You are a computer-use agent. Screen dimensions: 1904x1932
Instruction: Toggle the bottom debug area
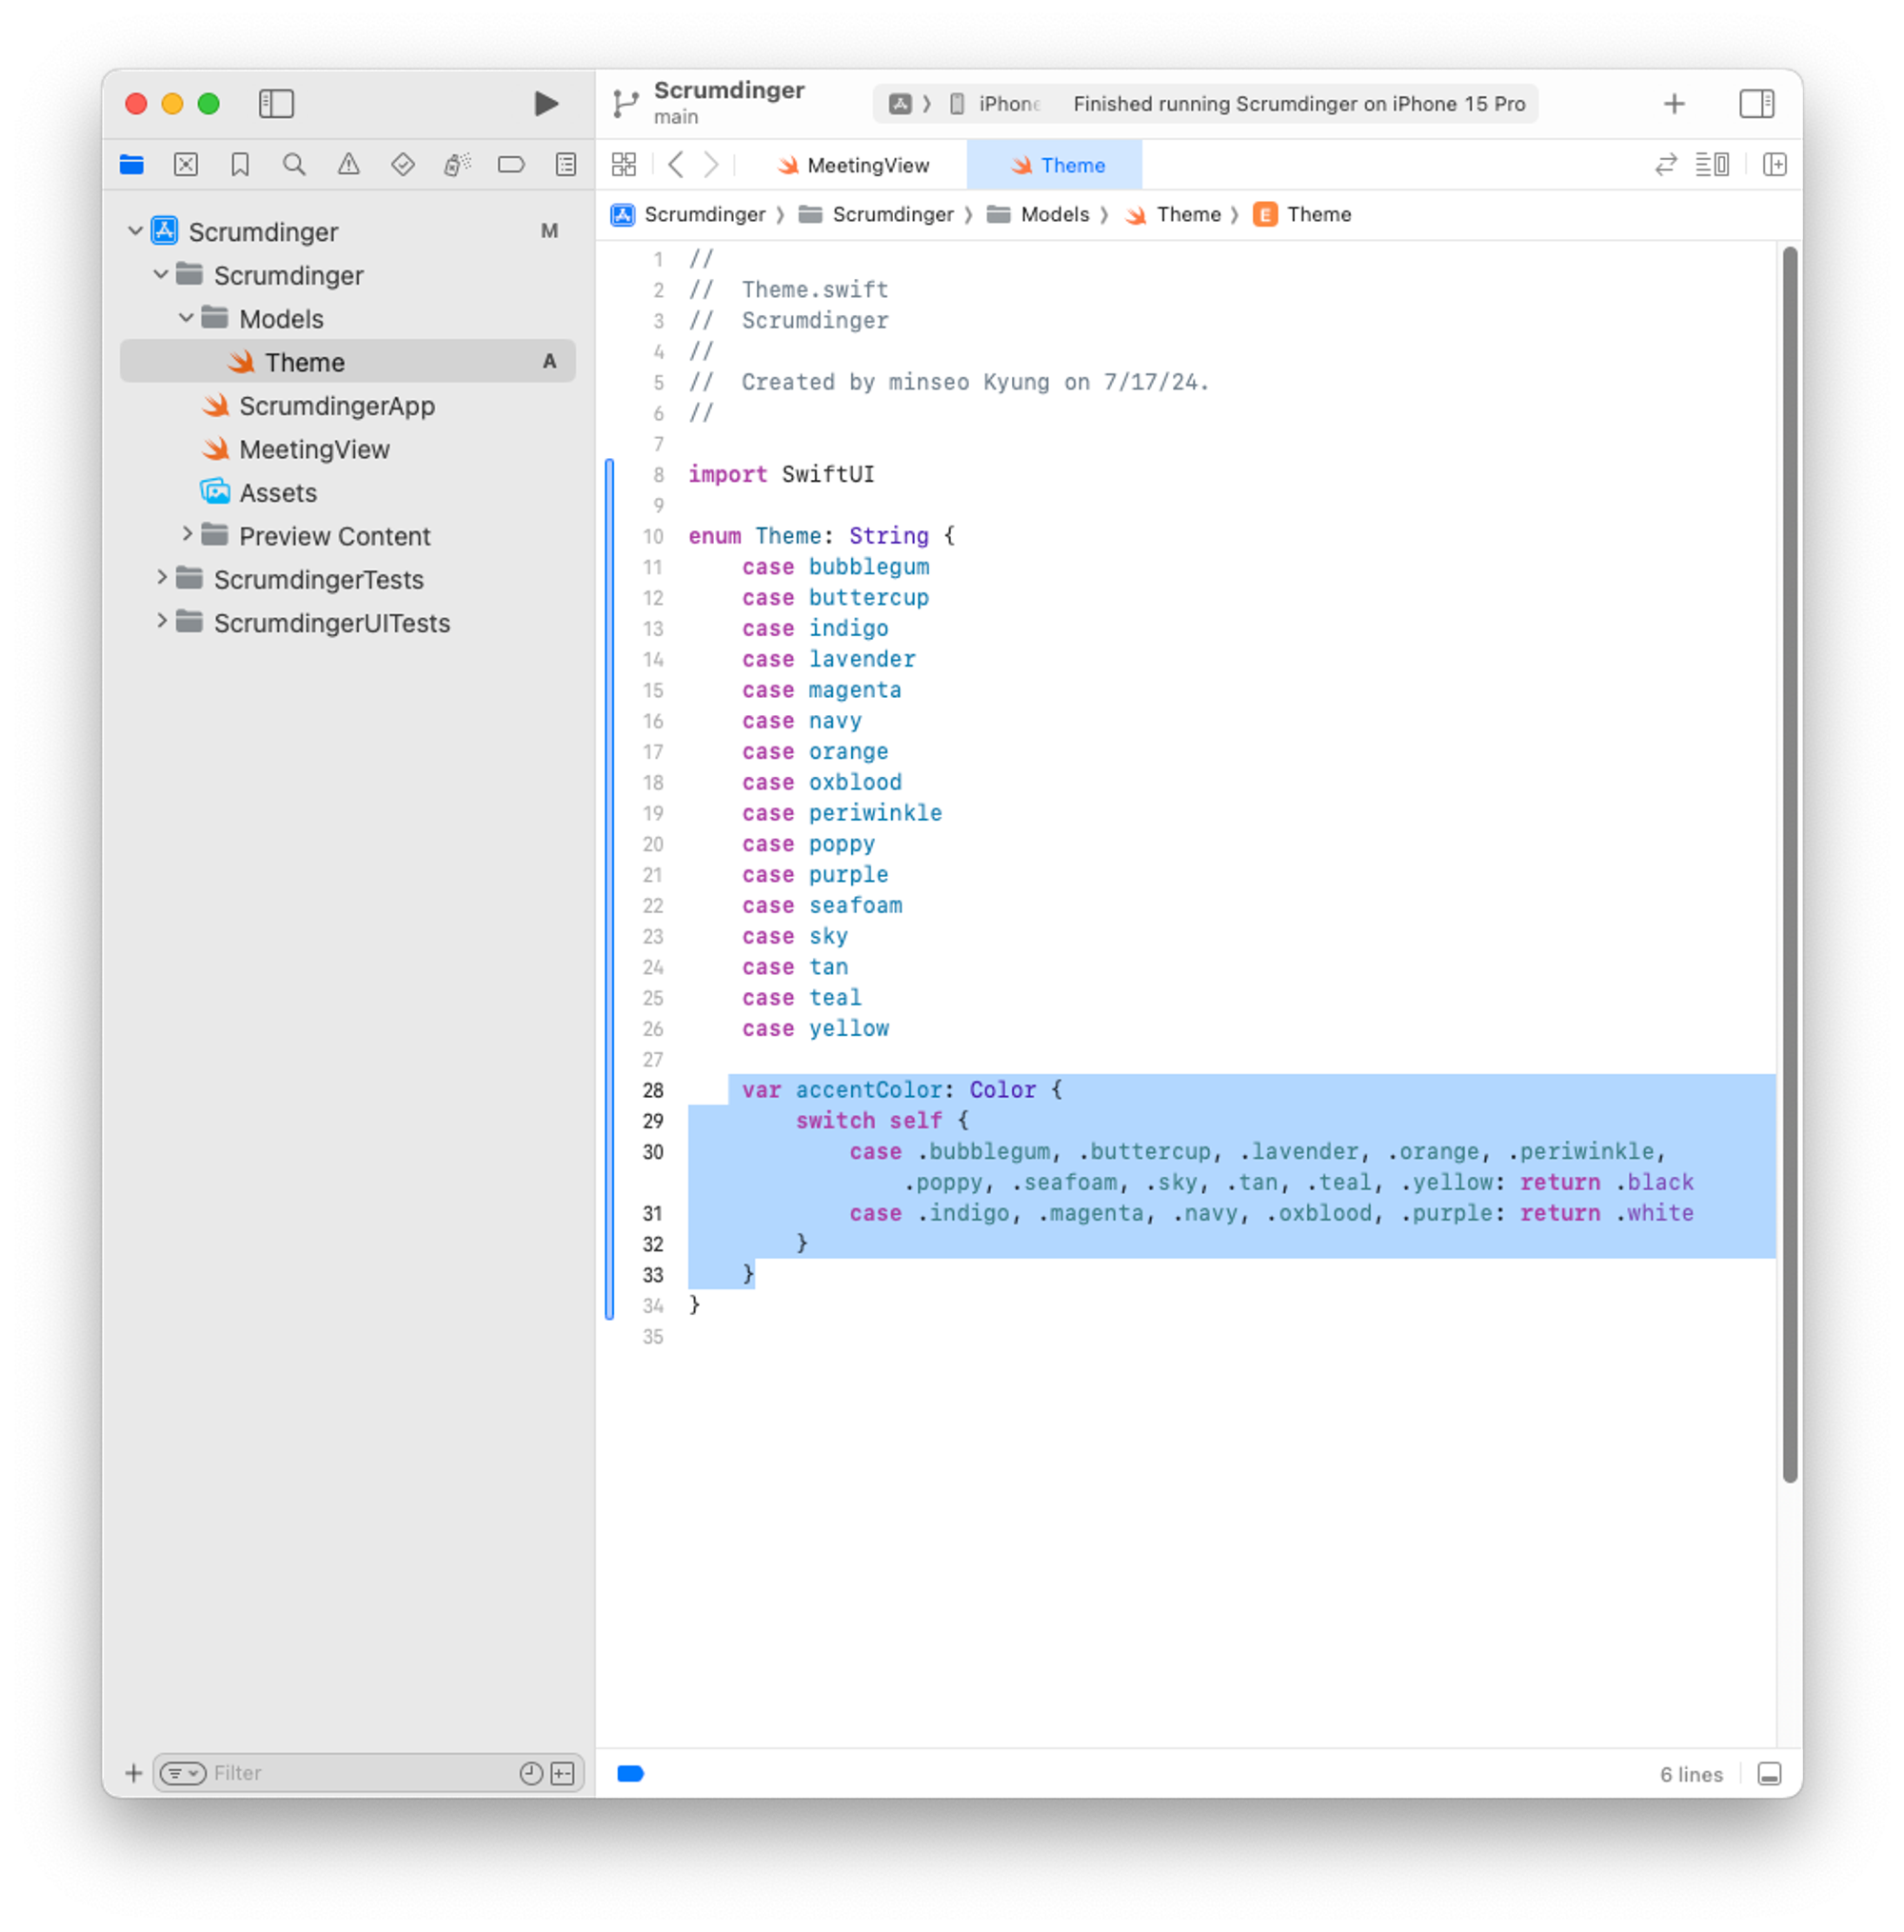[x=1768, y=1774]
